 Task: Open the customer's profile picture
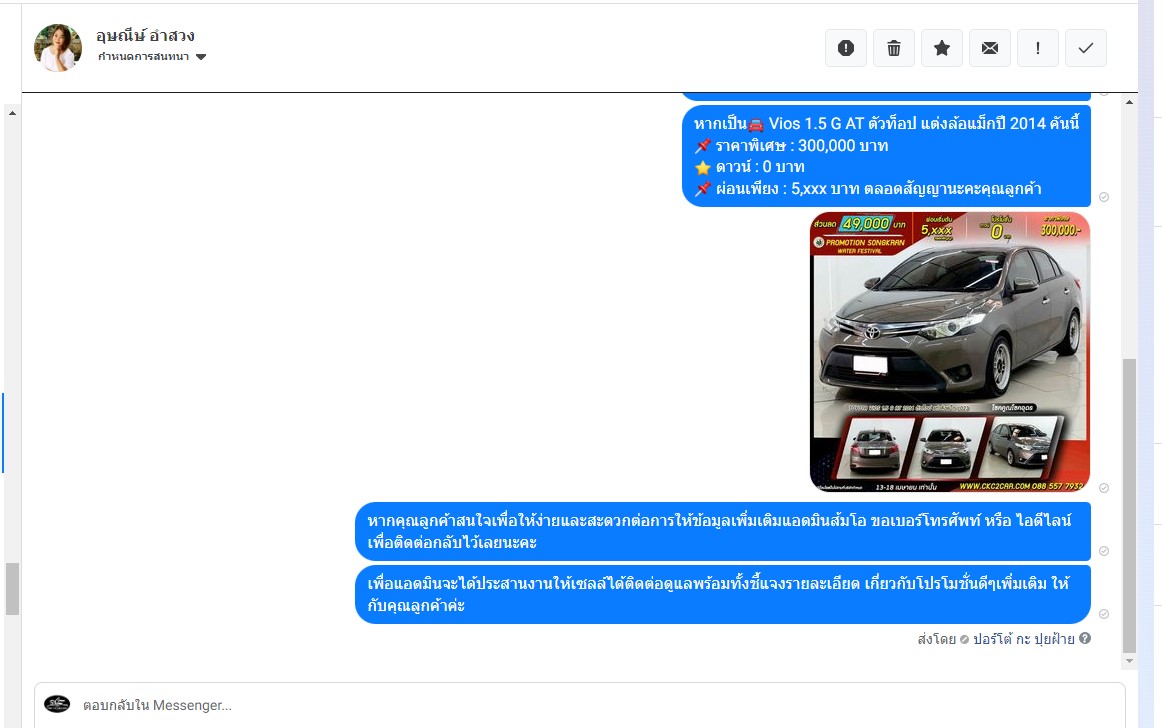pos(58,48)
